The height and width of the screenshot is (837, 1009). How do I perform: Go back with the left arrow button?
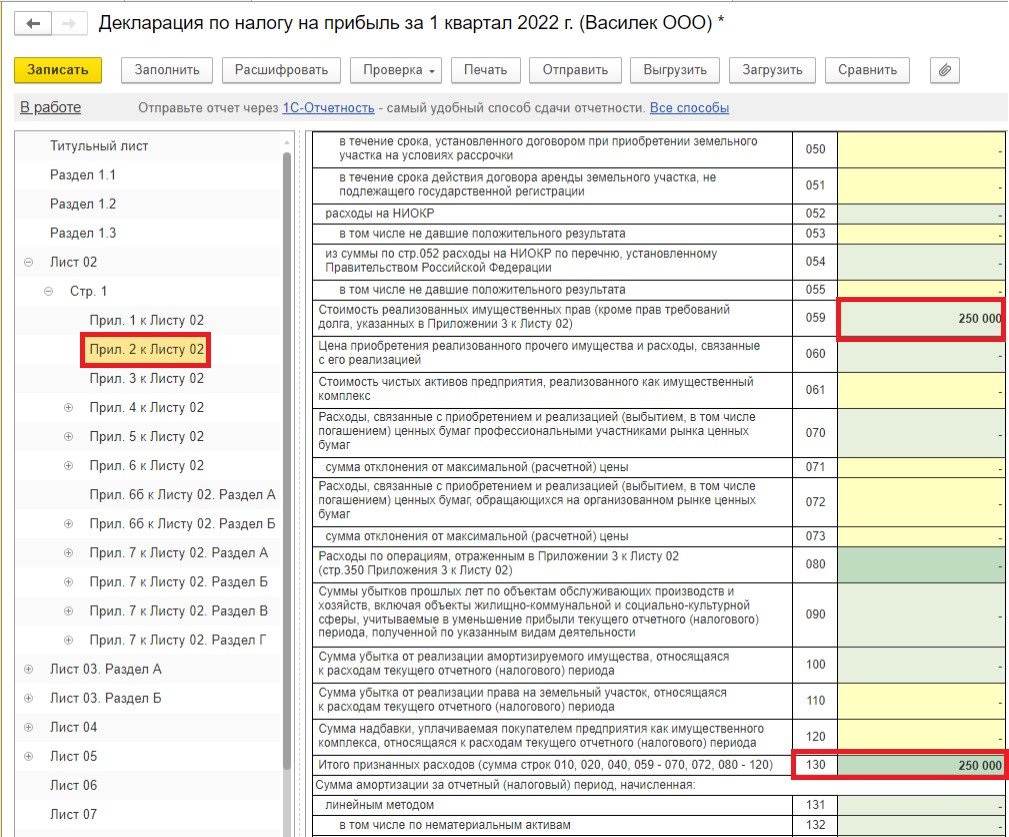(33, 24)
